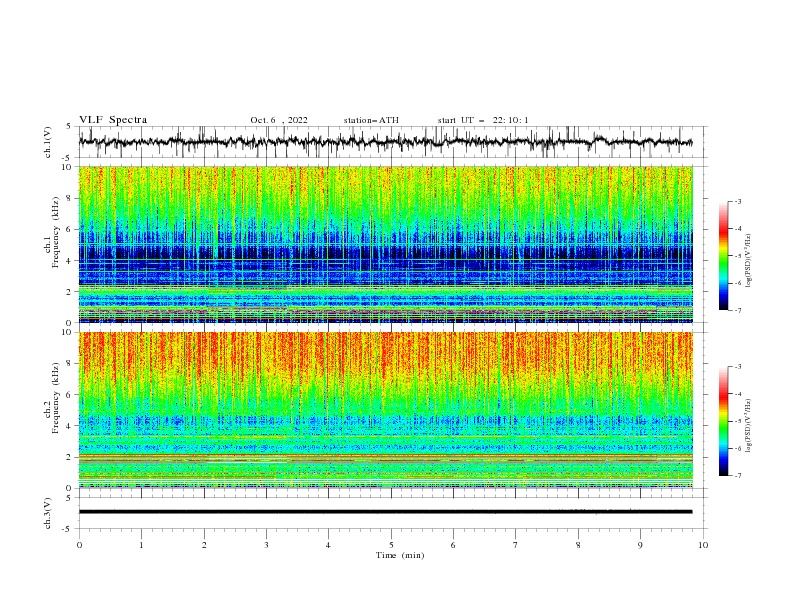Click the "ch.1(V)" waveform axis label

coord(48,142)
